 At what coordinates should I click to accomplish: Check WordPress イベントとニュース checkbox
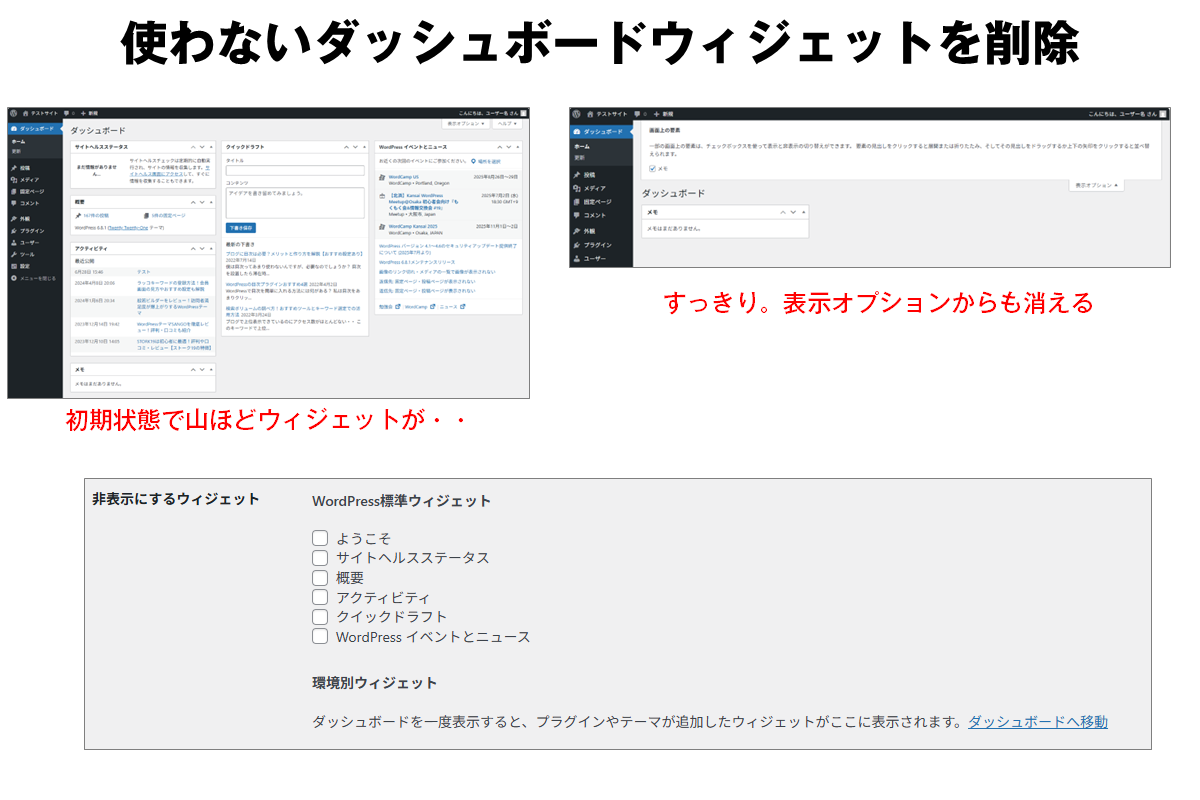coord(320,636)
